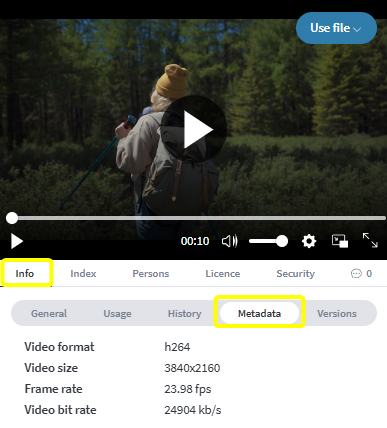
Task: Switch to the Usage sub-tab
Action: tap(117, 314)
